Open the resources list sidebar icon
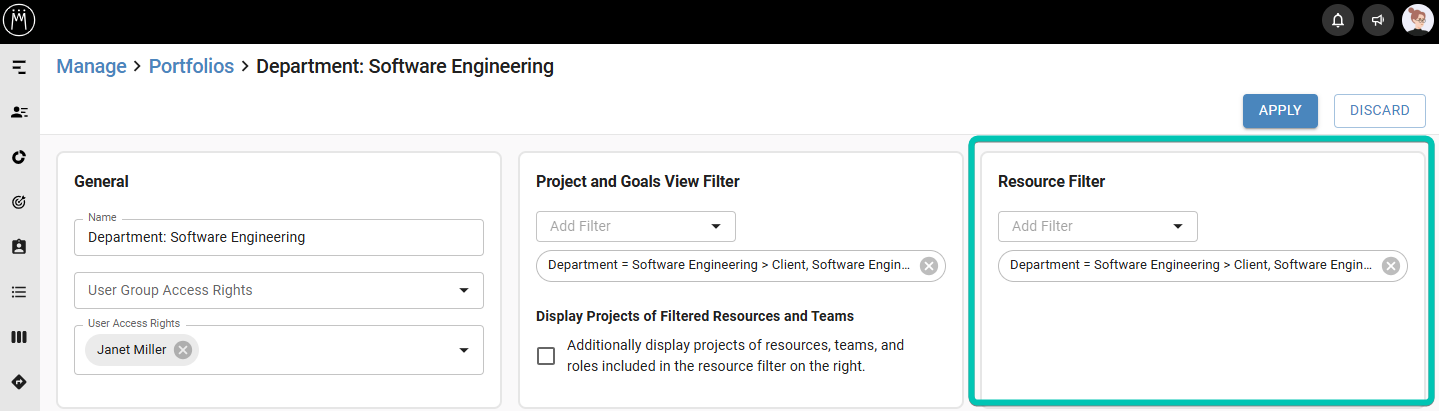Screen dimensions: 1439x411 (x=19, y=112)
